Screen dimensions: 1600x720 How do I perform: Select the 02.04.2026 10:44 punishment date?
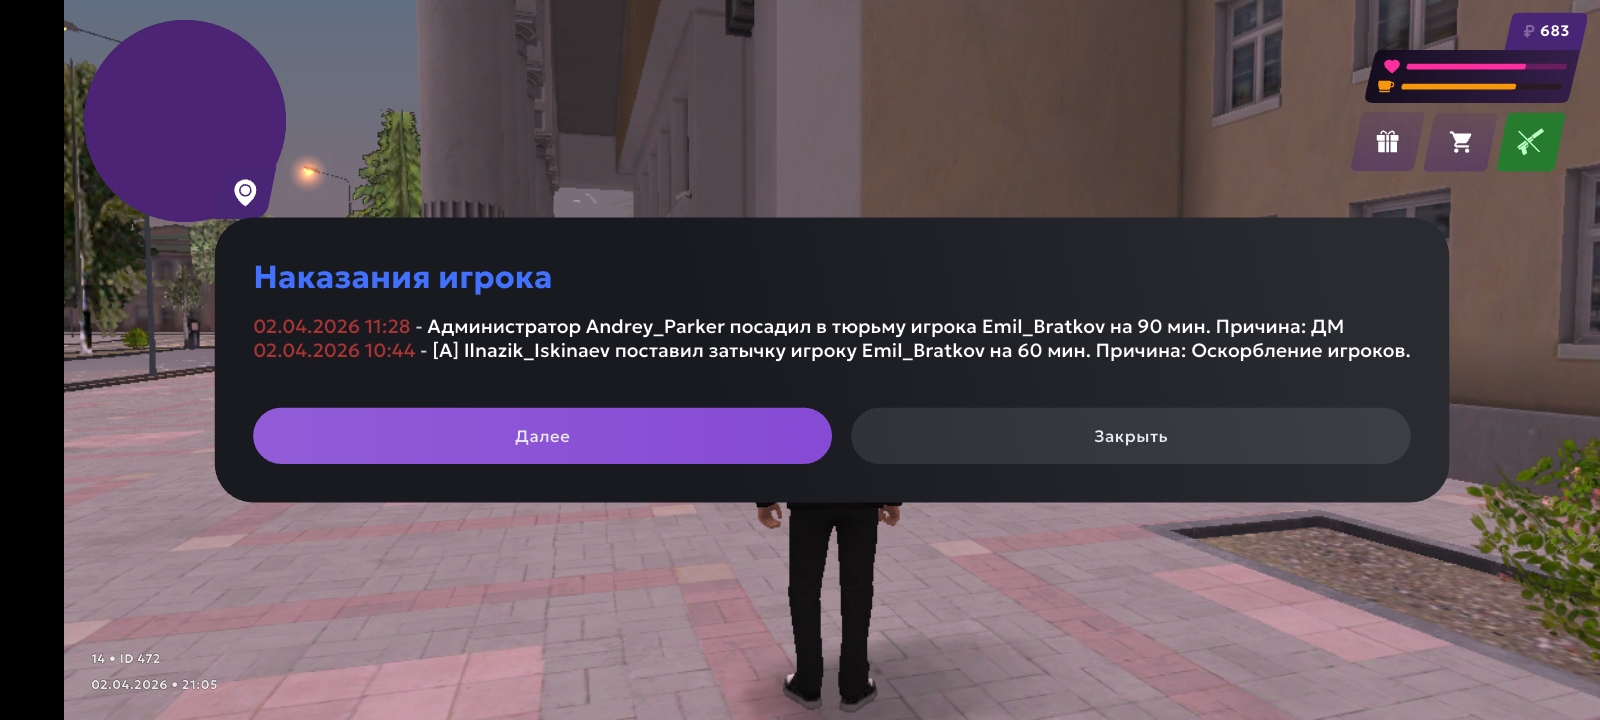[x=334, y=351]
